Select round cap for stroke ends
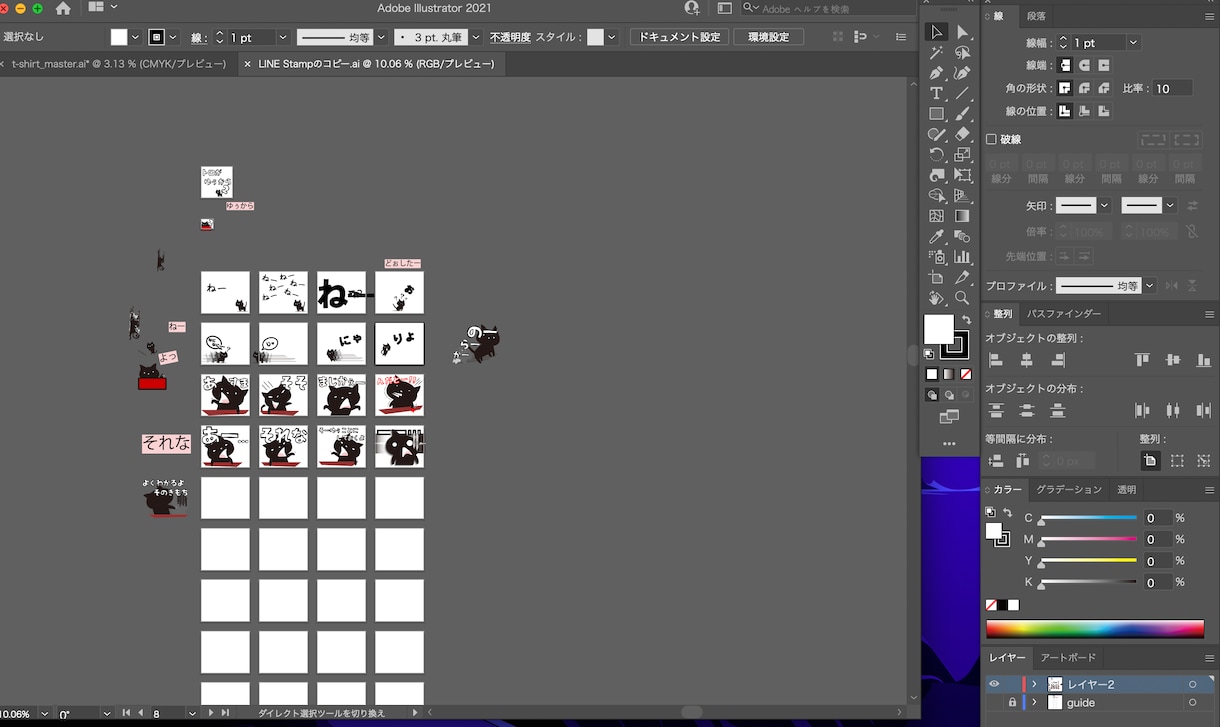The width and height of the screenshot is (1220, 727). point(1084,65)
